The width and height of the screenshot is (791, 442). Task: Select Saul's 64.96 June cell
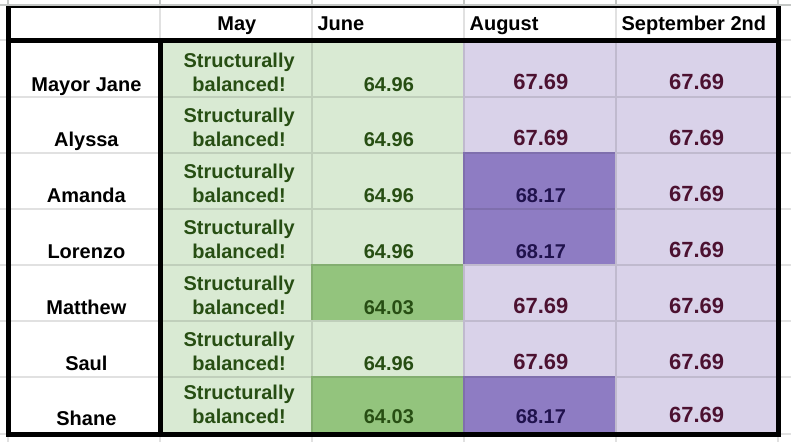388,350
